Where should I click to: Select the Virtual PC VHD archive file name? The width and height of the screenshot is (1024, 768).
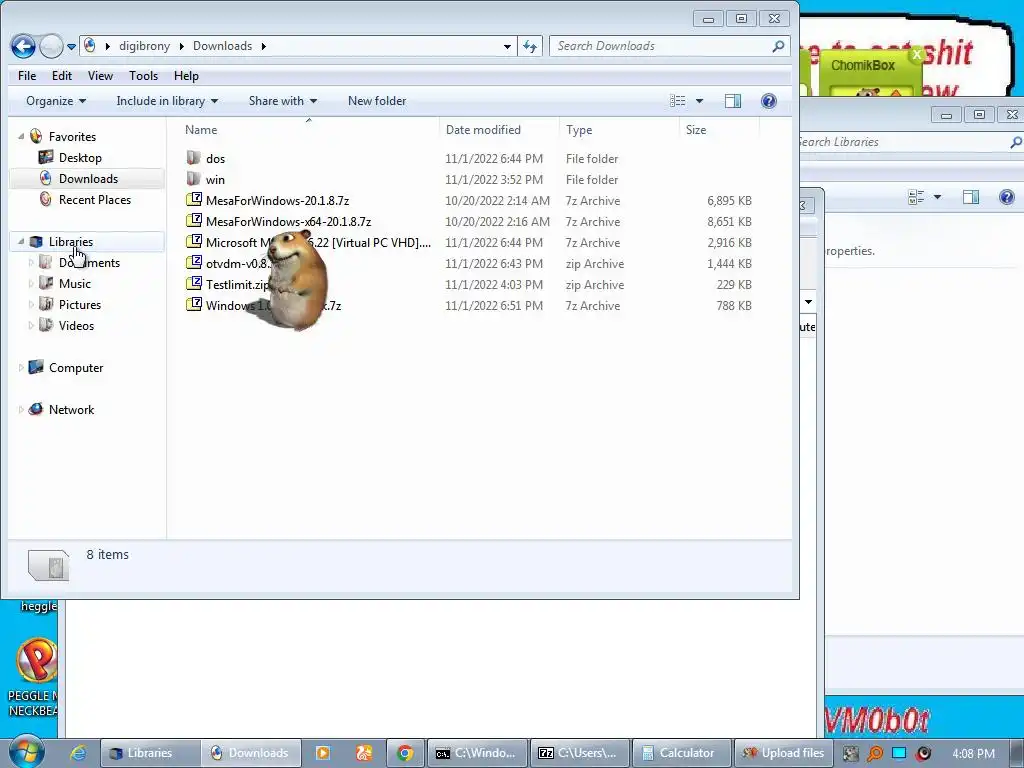(318, 242)
